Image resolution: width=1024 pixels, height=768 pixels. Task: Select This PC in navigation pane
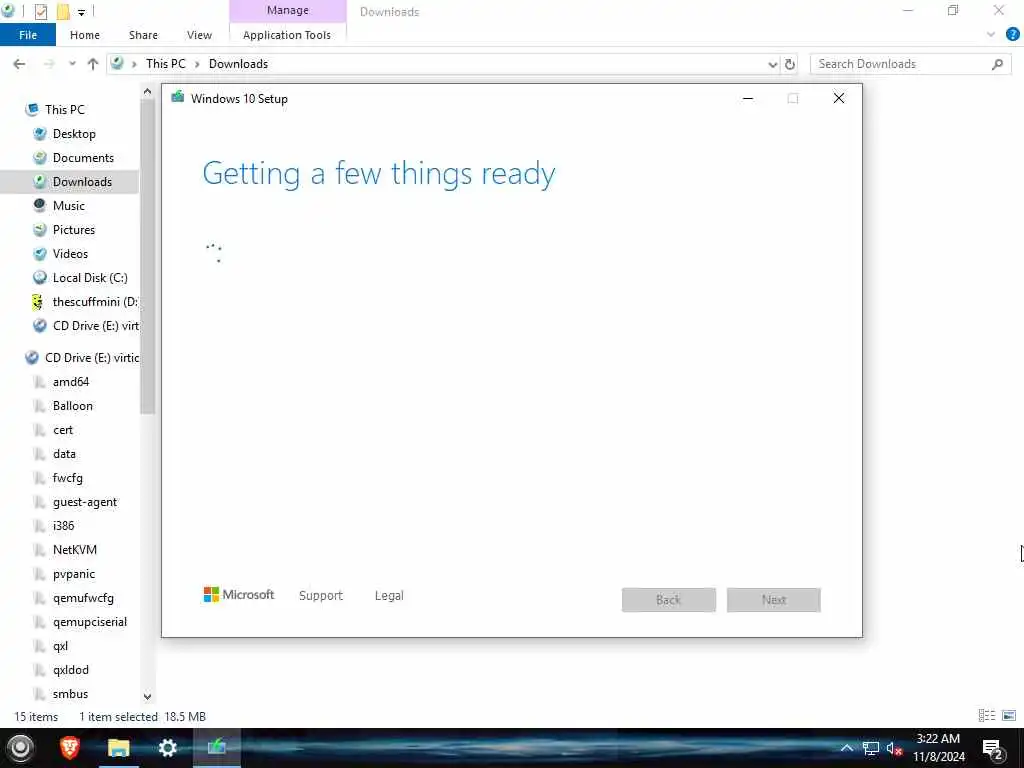[x=65, y=110]
